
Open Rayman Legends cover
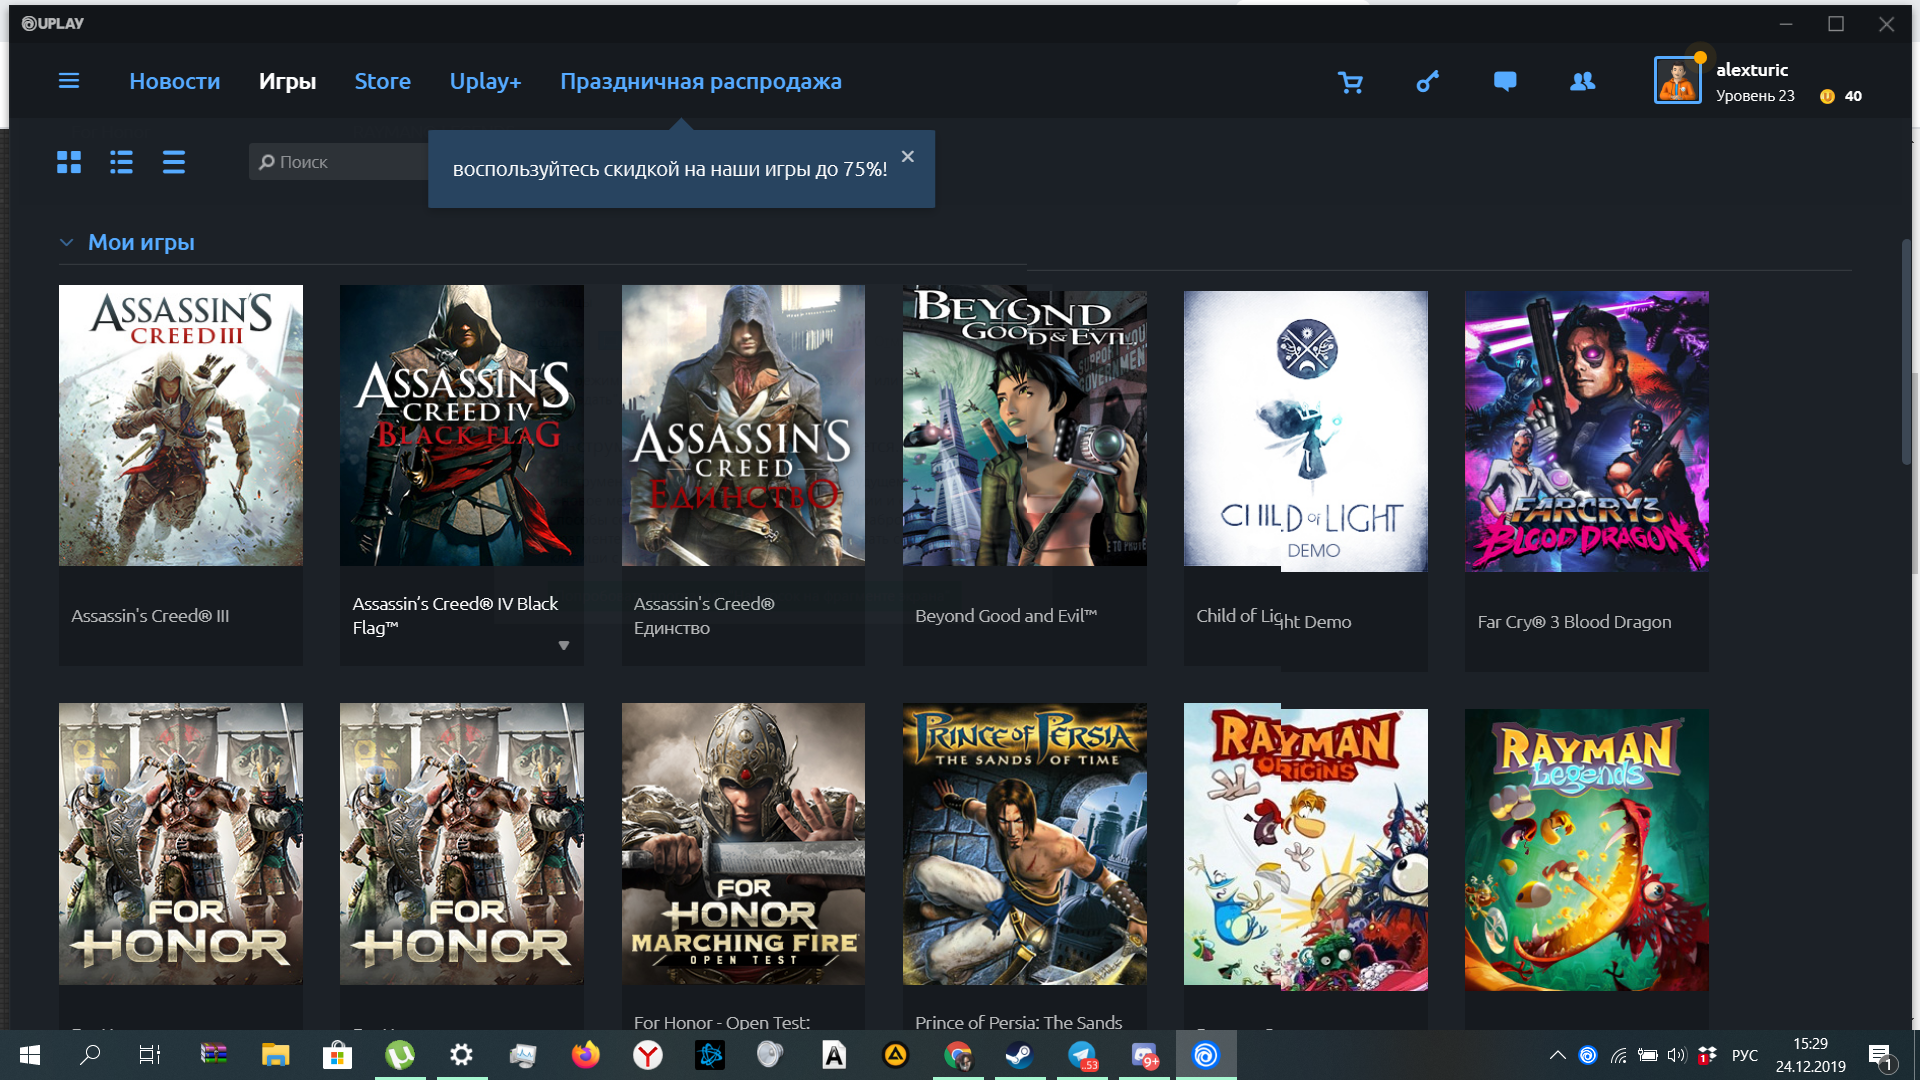(x=1587, y=849)
